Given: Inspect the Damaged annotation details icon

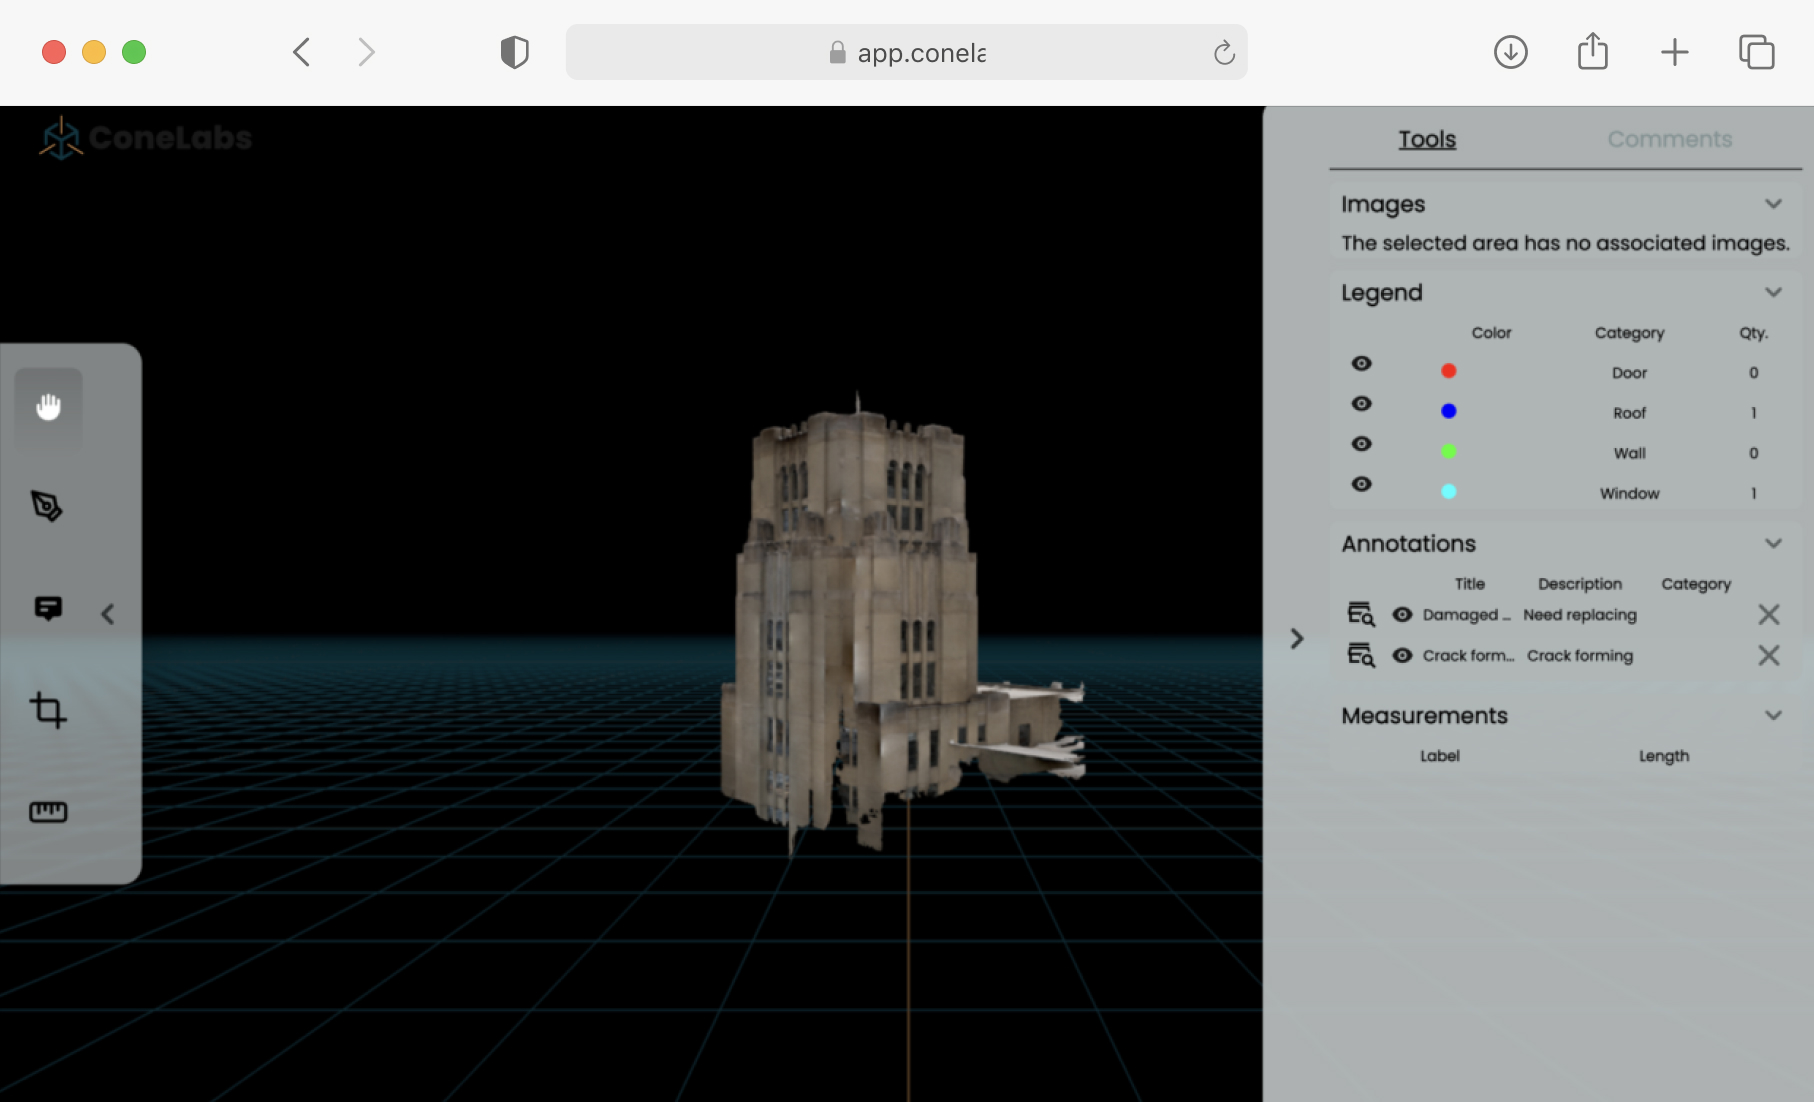Looking at the screenshot, I should pos(1361,614).
